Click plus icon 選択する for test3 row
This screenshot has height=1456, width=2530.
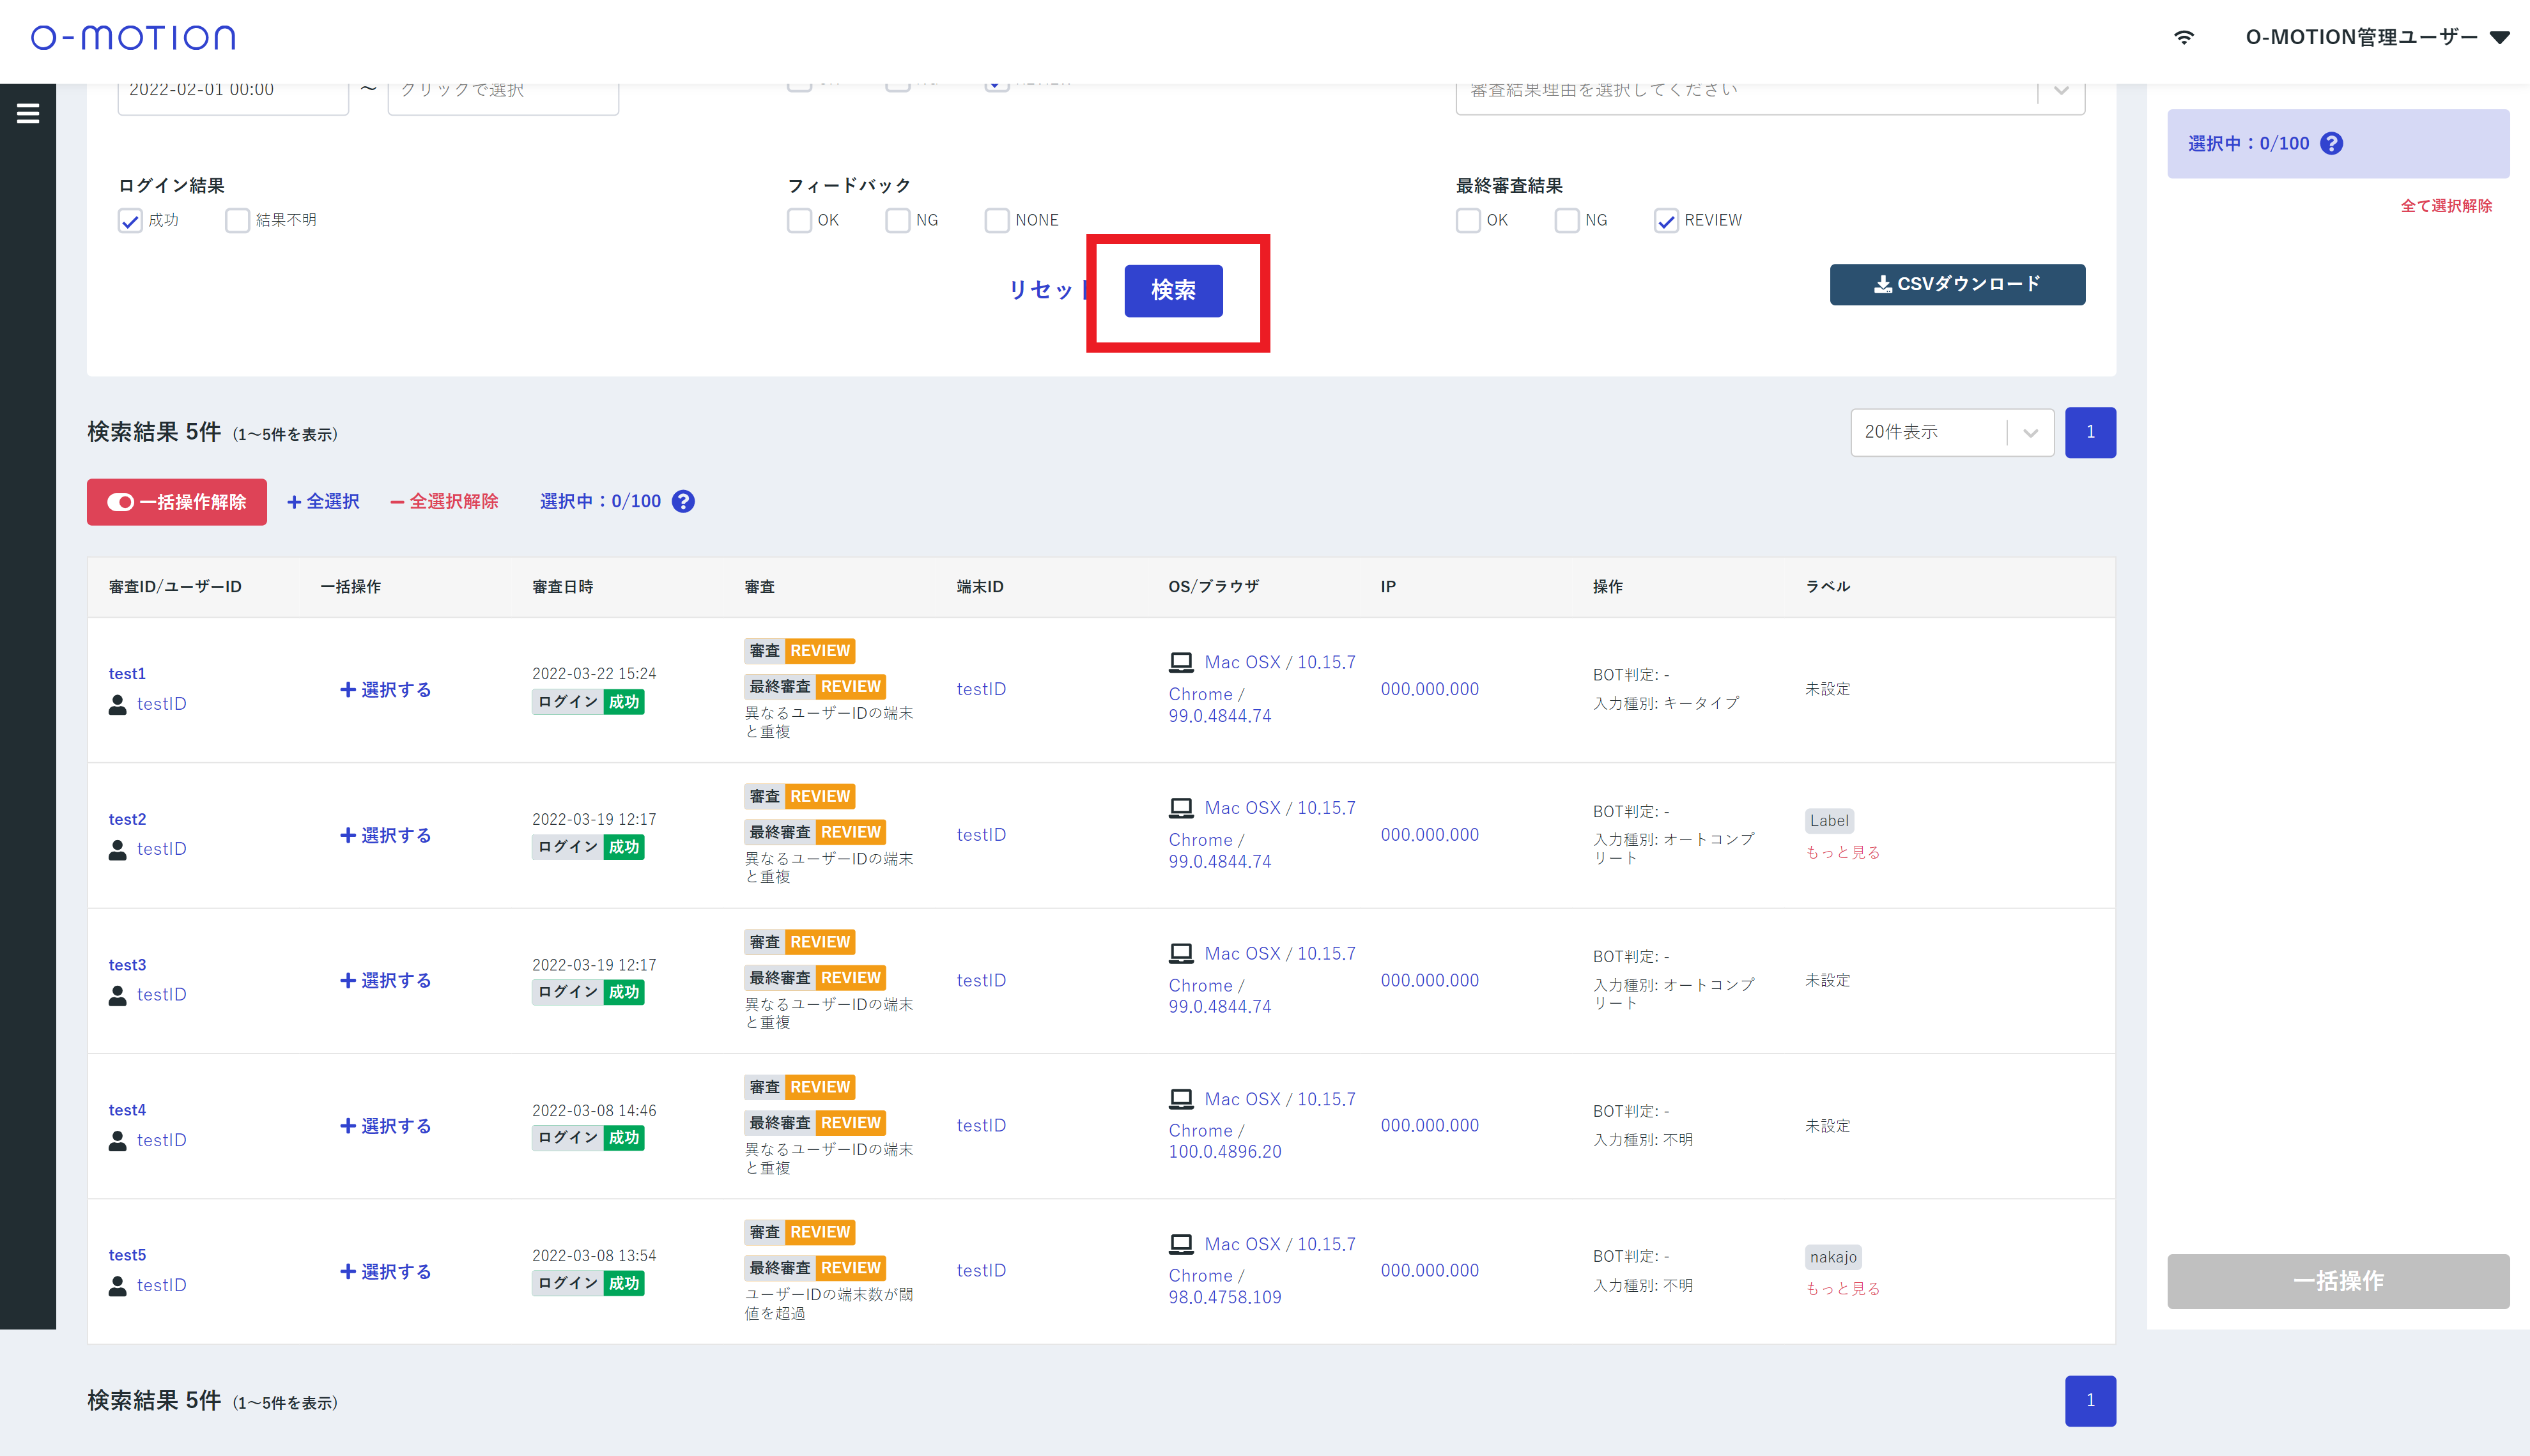point(348,980)
